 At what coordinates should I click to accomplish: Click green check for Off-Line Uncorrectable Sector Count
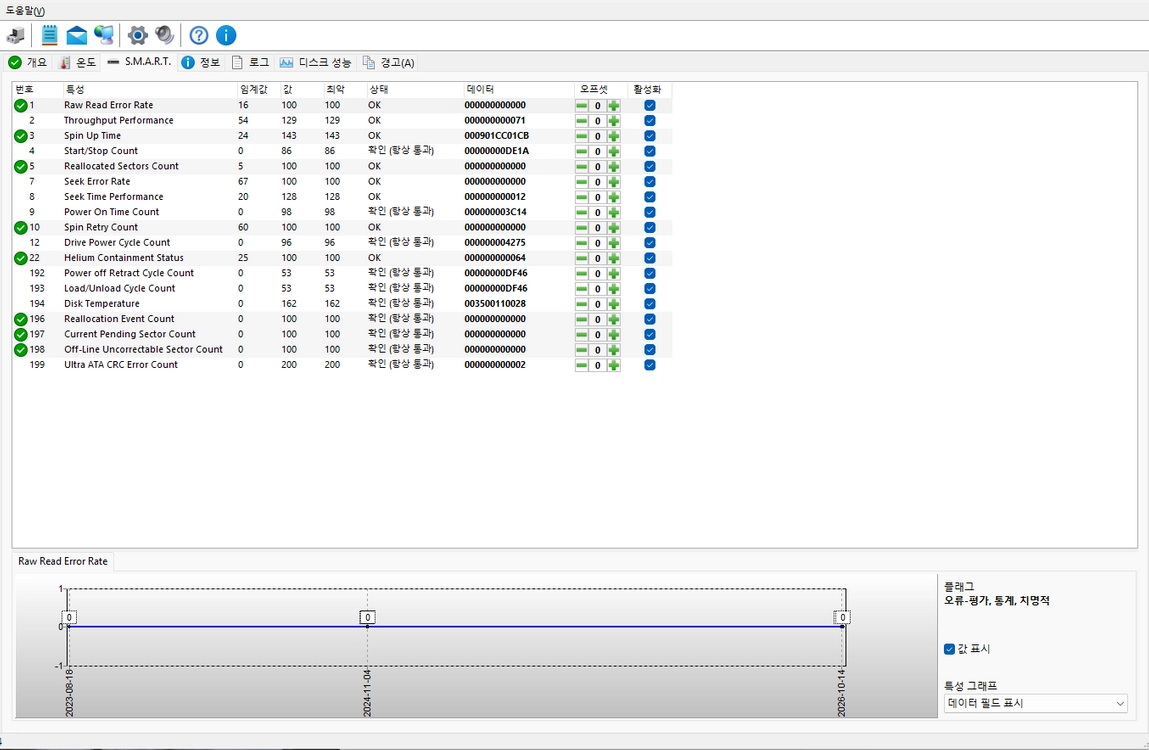tap(21, 350)
